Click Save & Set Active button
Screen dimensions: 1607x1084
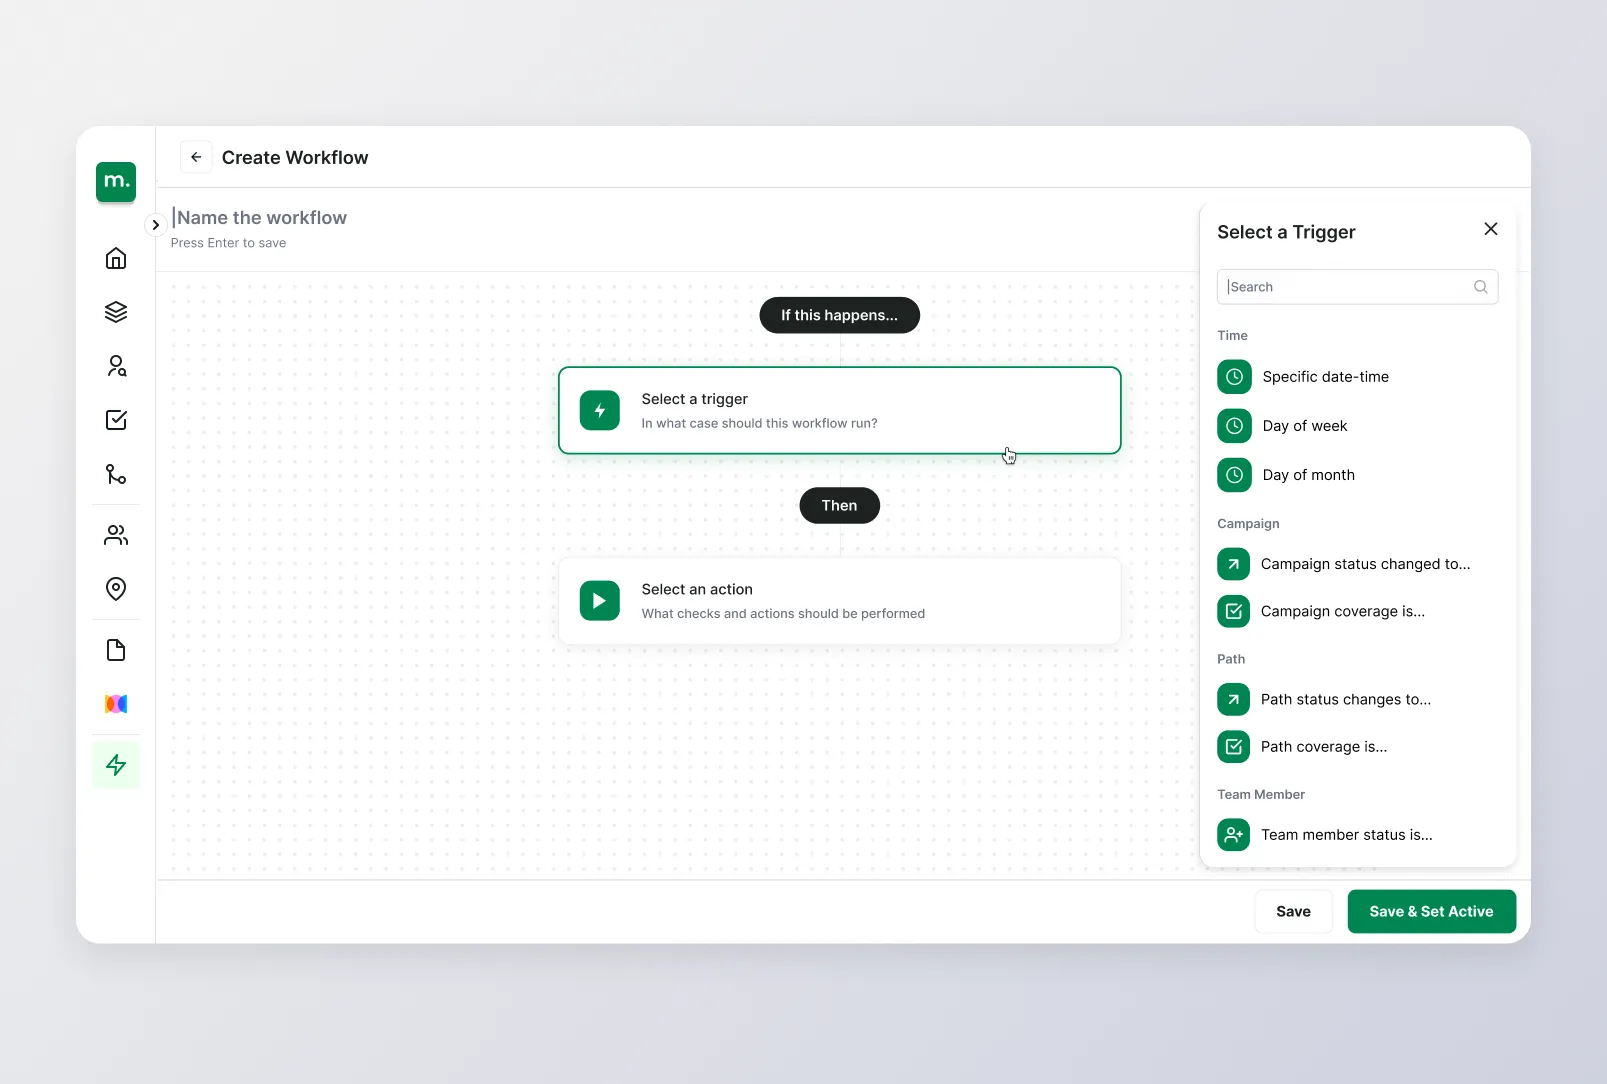coord(1431,911)
